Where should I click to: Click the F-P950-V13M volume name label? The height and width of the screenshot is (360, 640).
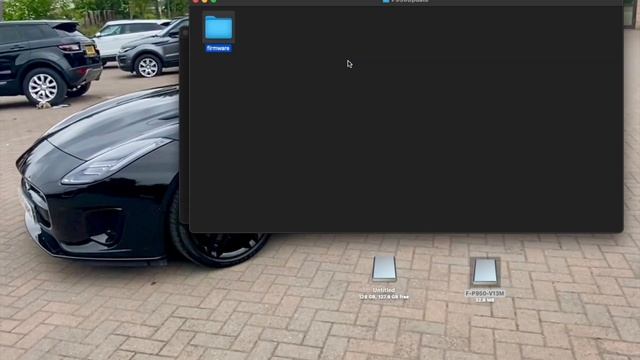point(485,293)
